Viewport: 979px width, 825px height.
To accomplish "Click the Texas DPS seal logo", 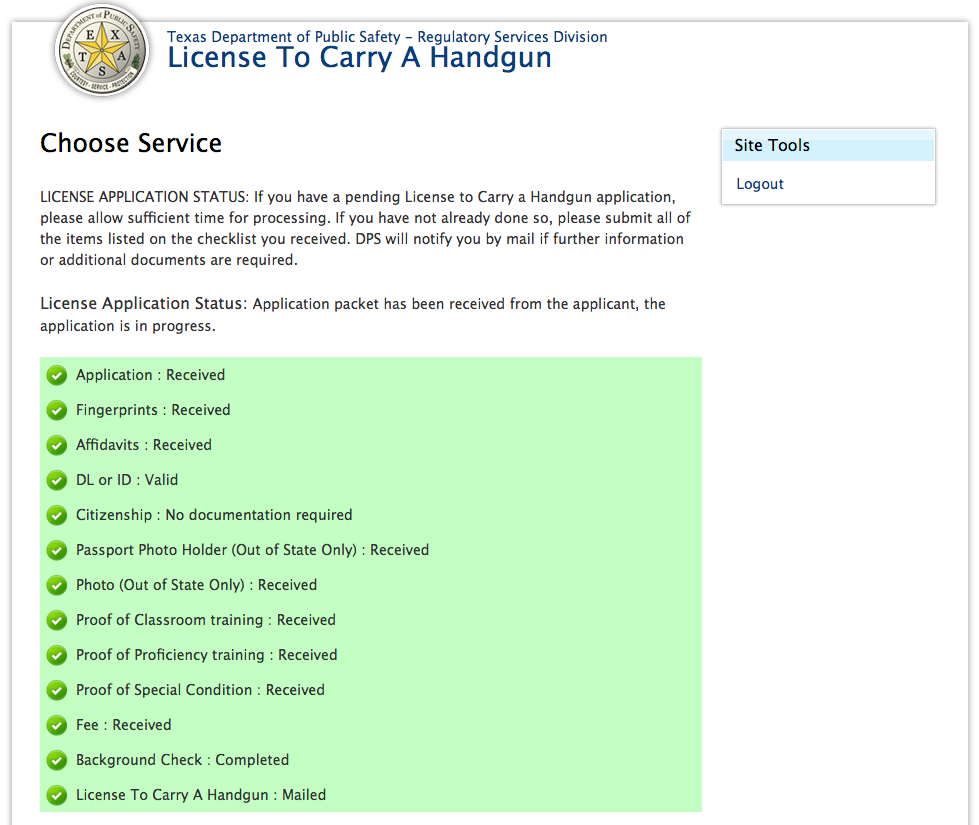I will coord(103,52).
